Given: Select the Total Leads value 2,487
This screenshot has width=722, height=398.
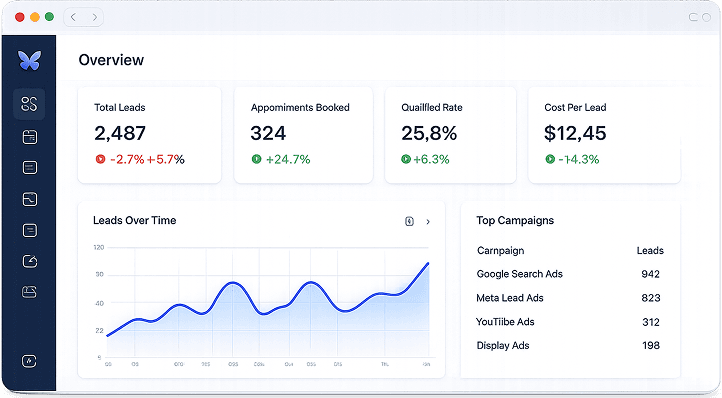Looking at the screenshot, I should point(120,133).
